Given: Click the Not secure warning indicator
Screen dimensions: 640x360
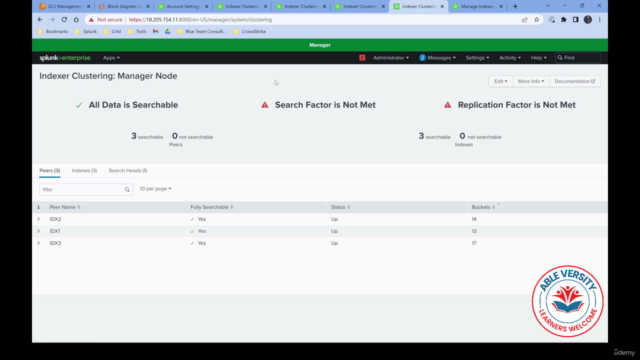Looking at the screenshot, I should click(106, 20).
